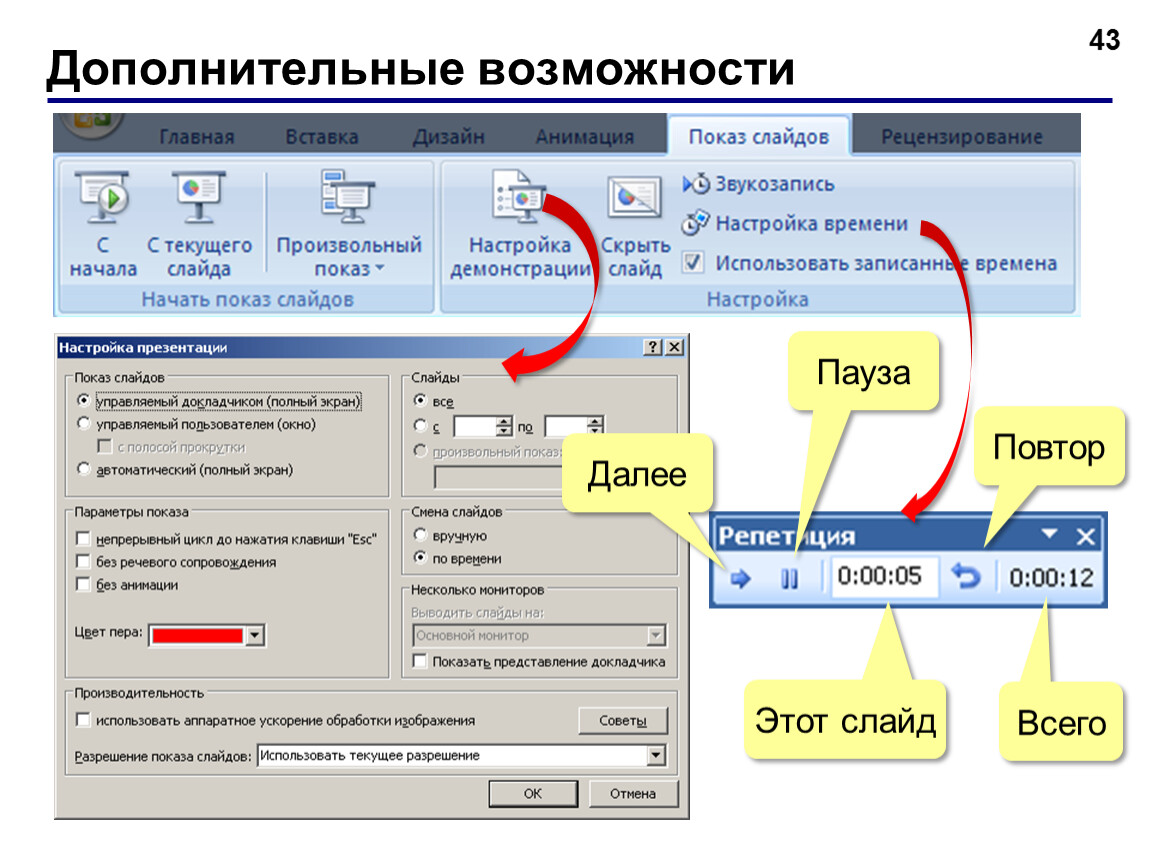Image resolution: width=1150 pixels, height=864 pixels.
Task: Click 'по' slide number spinner
Action: click(x=596, y=425)
